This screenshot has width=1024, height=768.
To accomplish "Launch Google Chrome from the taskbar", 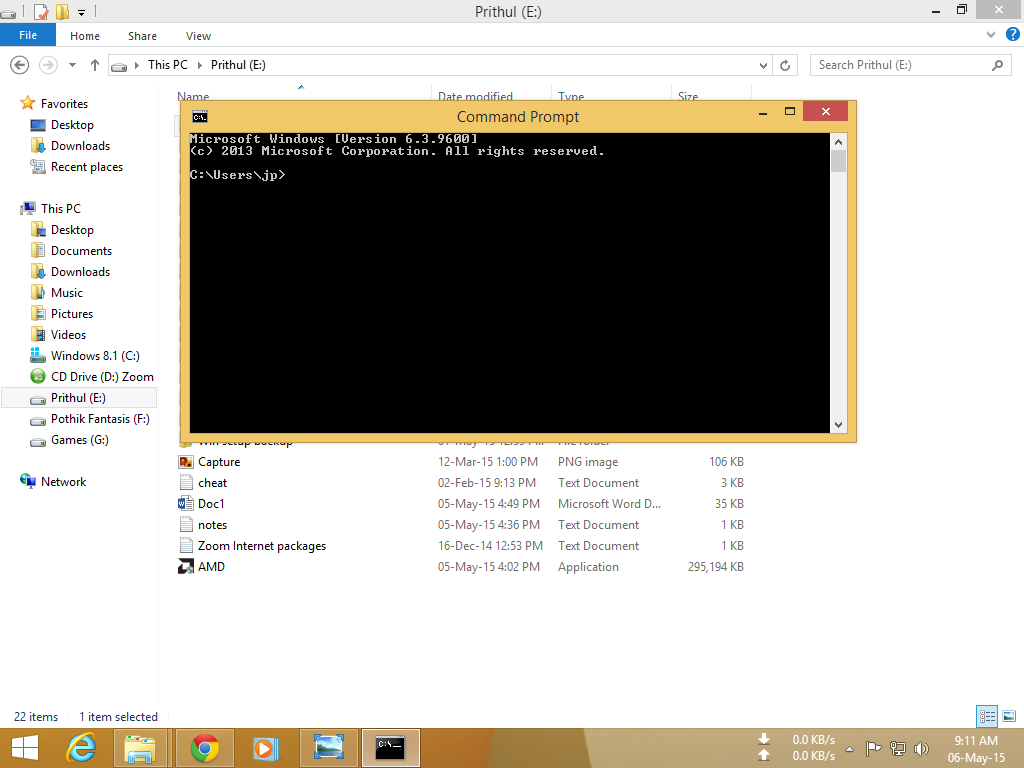I will click(204, 748).
